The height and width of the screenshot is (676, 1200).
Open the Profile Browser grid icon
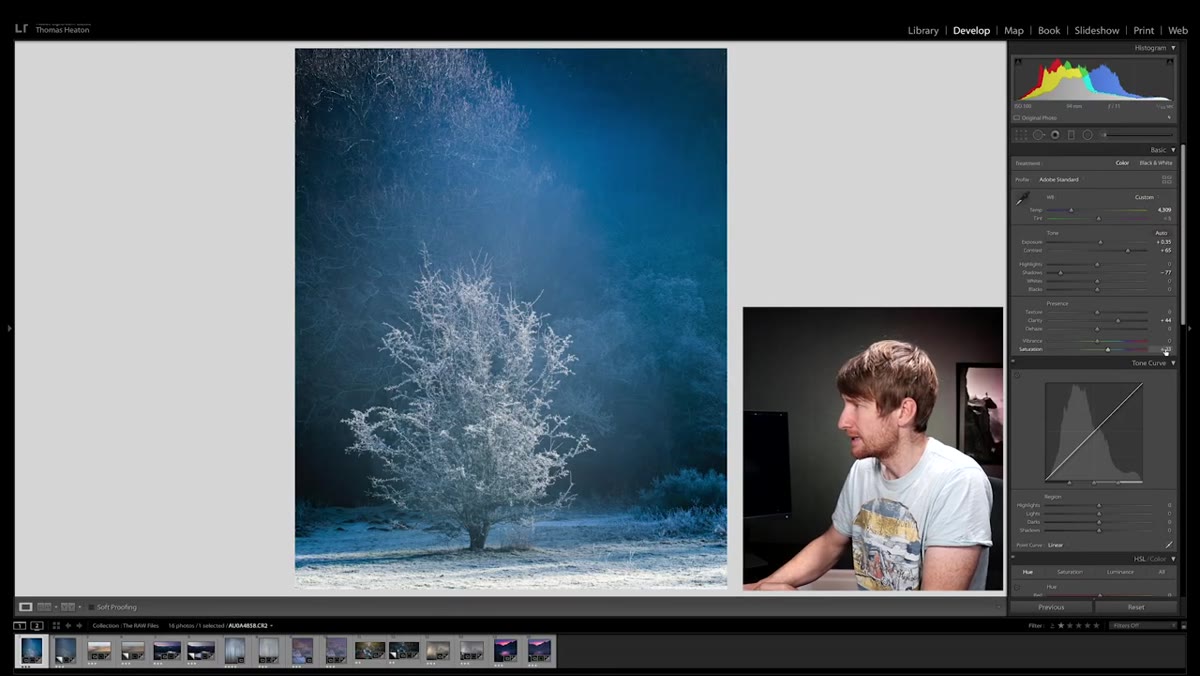[x=1166, y=179]
